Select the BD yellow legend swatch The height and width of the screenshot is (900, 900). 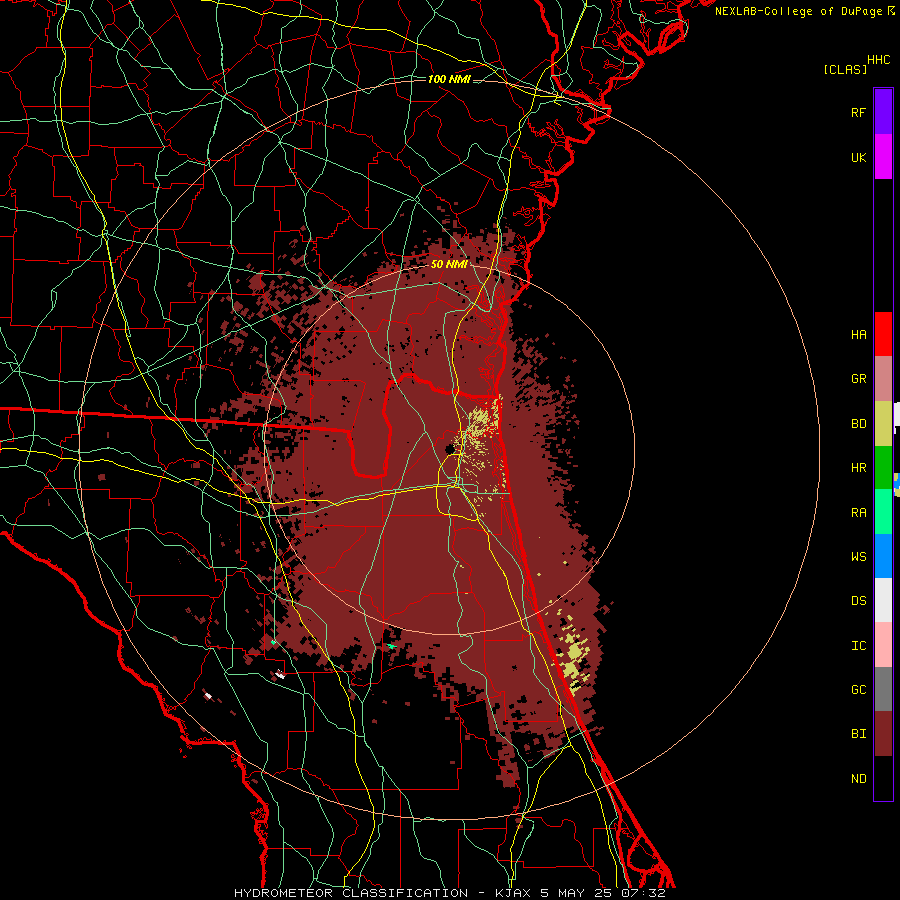[883, 424]
